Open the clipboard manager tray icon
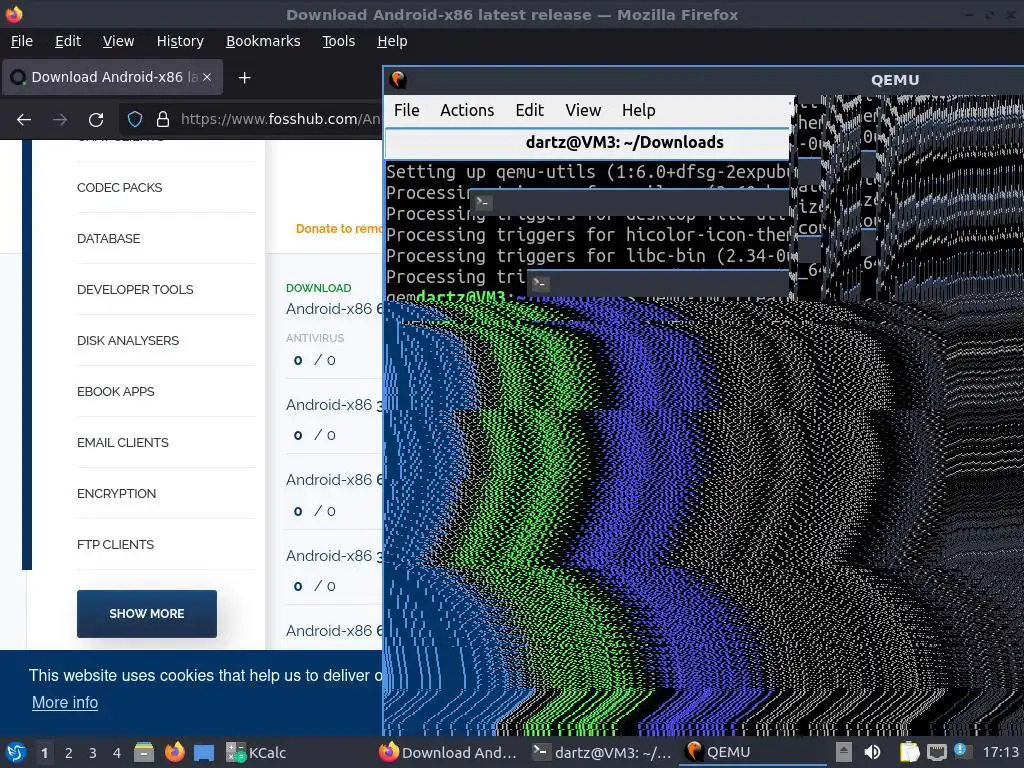This screenshot has width=1024, height=768. [x=909, y=752]
